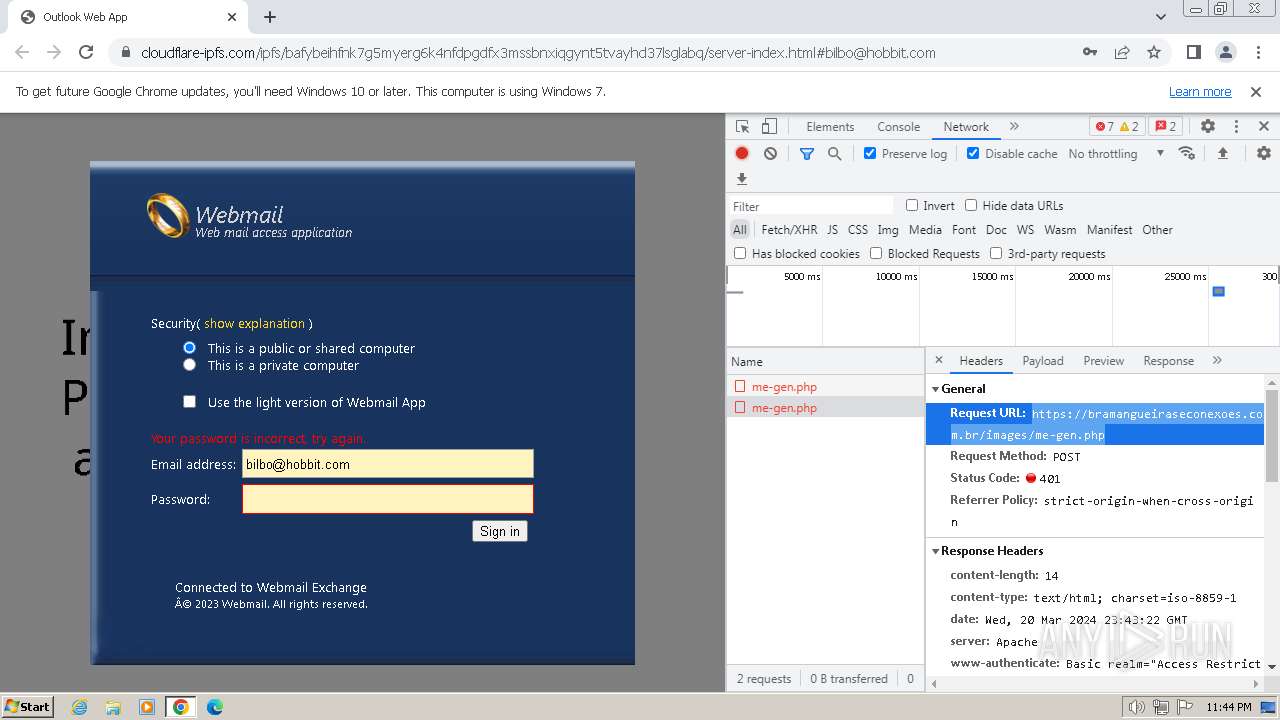Open the No throttling dropdown
The image size is (1280, 720).
(1116, 153)
